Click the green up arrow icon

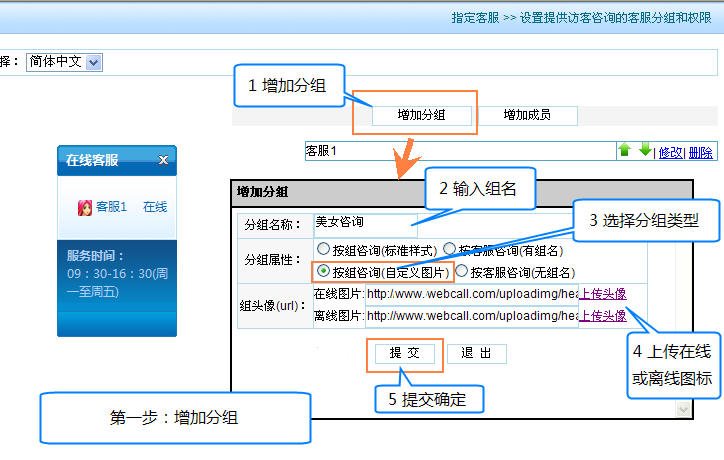[624, 151]
